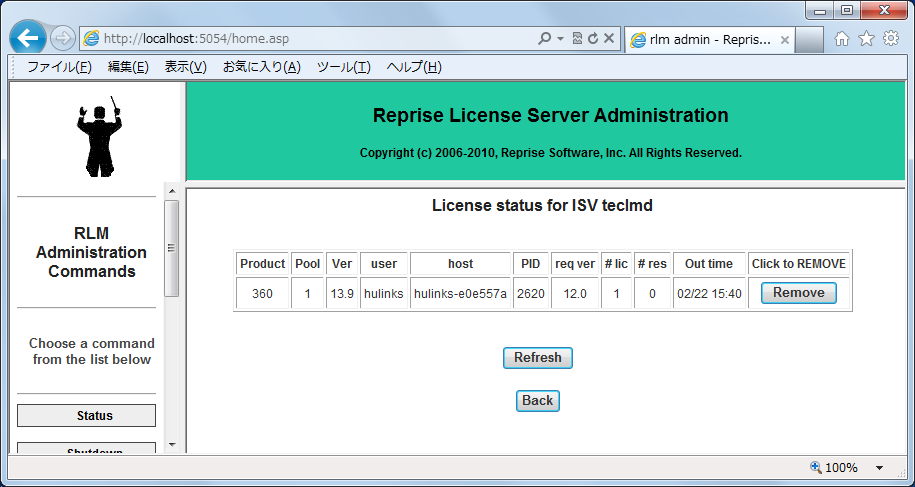915x487 pixels.
Task: Click the Out time column header
Action: [710, 264]
